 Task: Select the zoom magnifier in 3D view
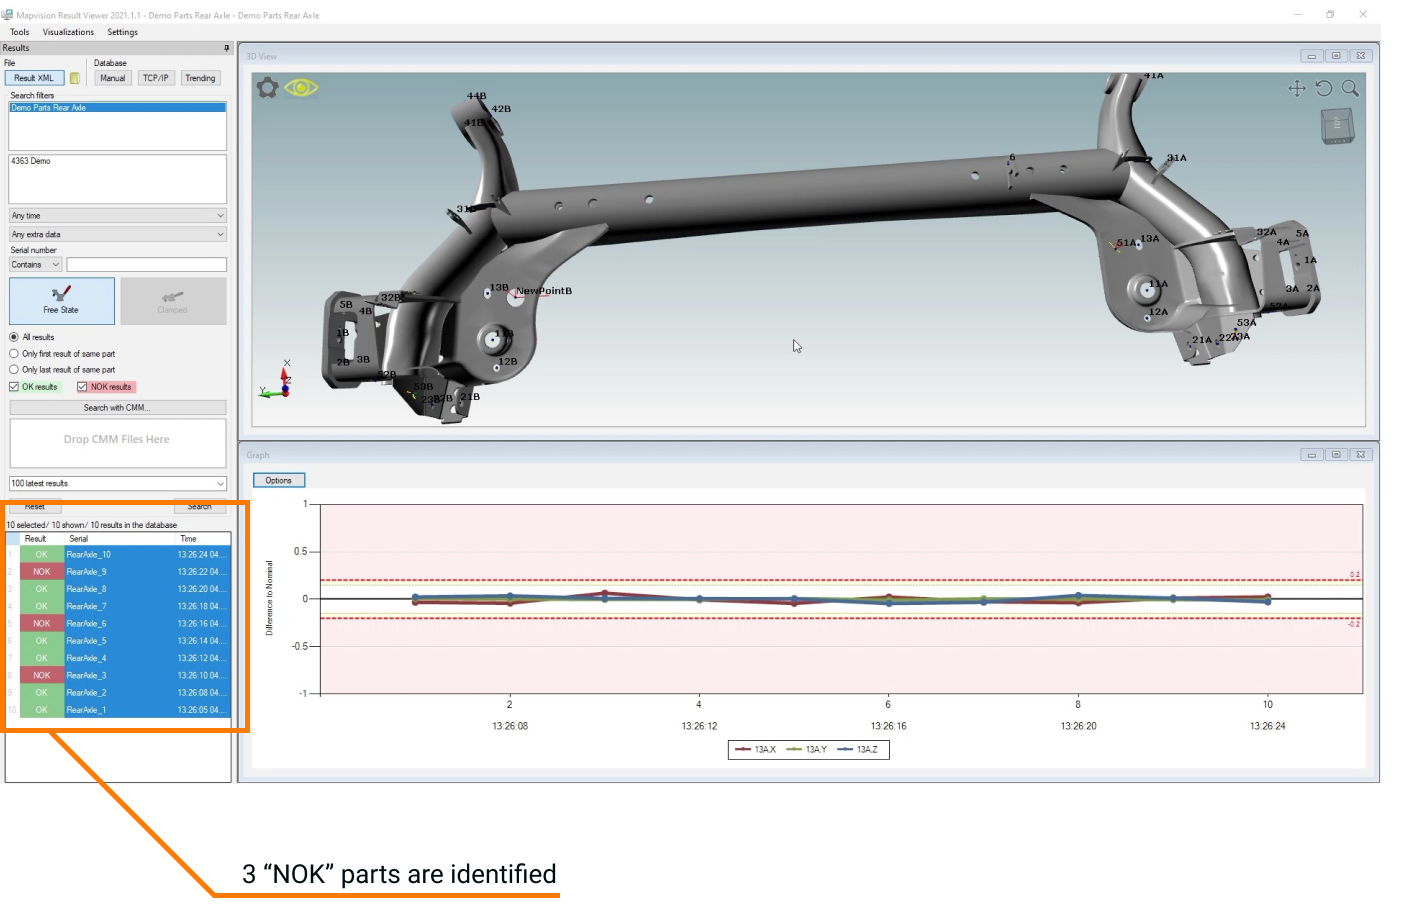[1350, 88]
